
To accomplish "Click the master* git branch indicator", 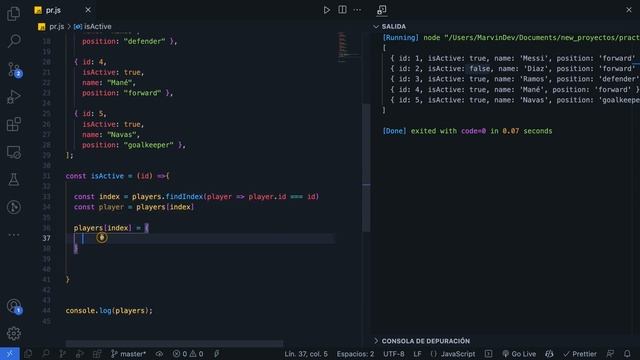I will pyautogui.click(x=128, y=354).
